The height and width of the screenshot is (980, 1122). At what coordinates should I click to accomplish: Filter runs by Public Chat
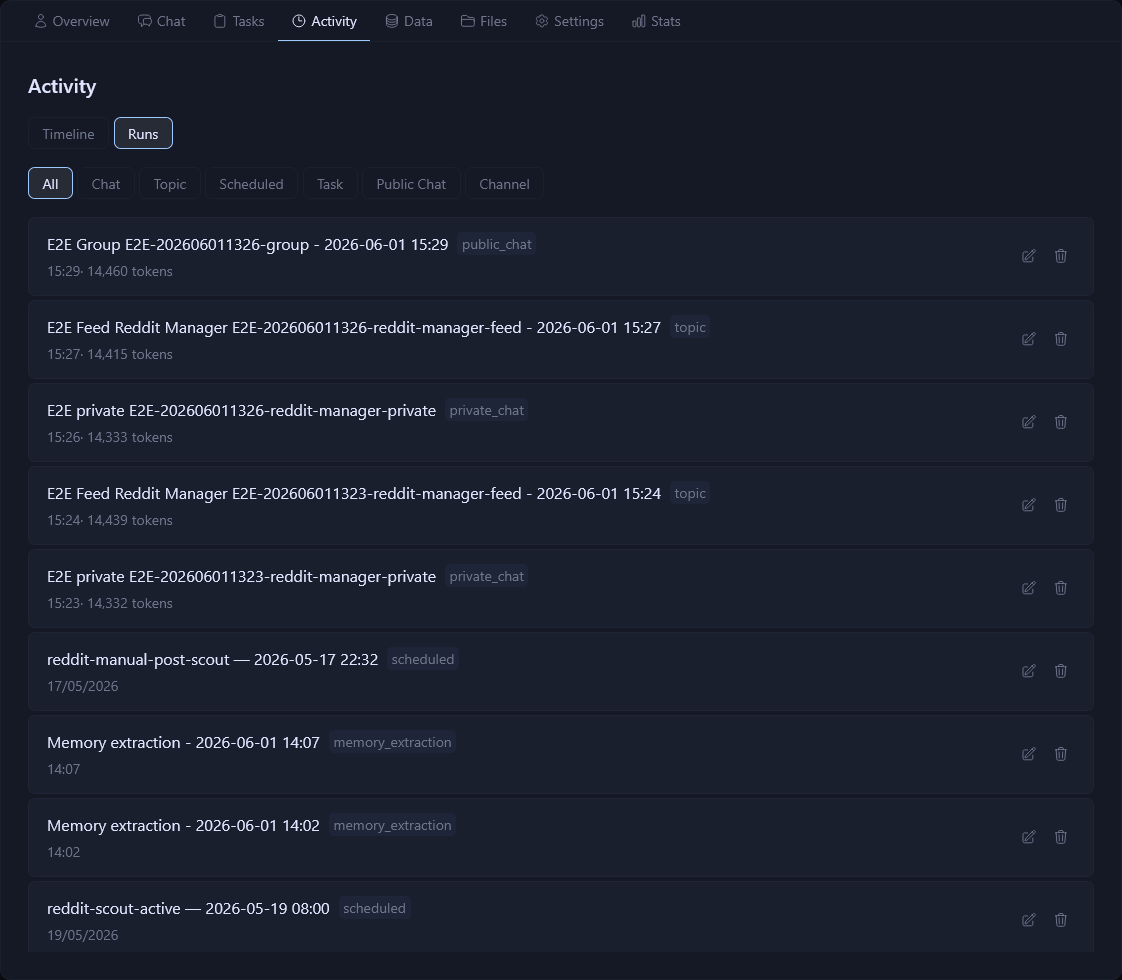(411, 184)
